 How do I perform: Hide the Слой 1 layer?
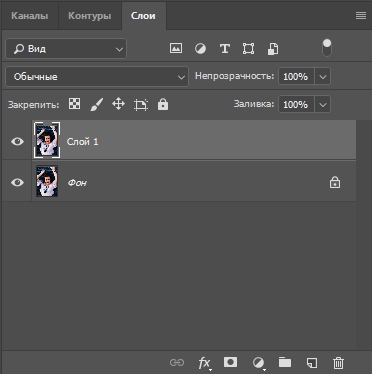point(17,141)
